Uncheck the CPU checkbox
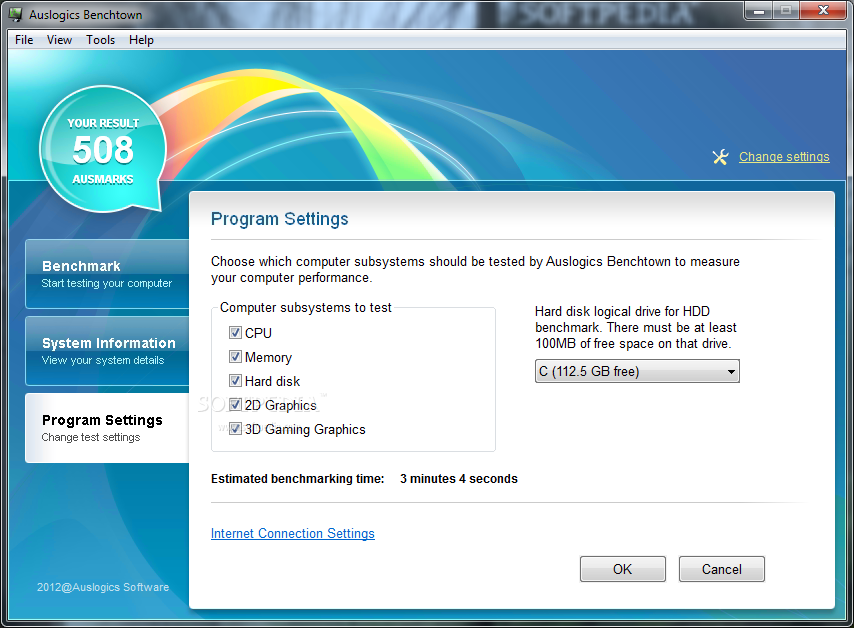Image resolution: width=854 pixels, height=628 pixels. [x=235, y=332]
